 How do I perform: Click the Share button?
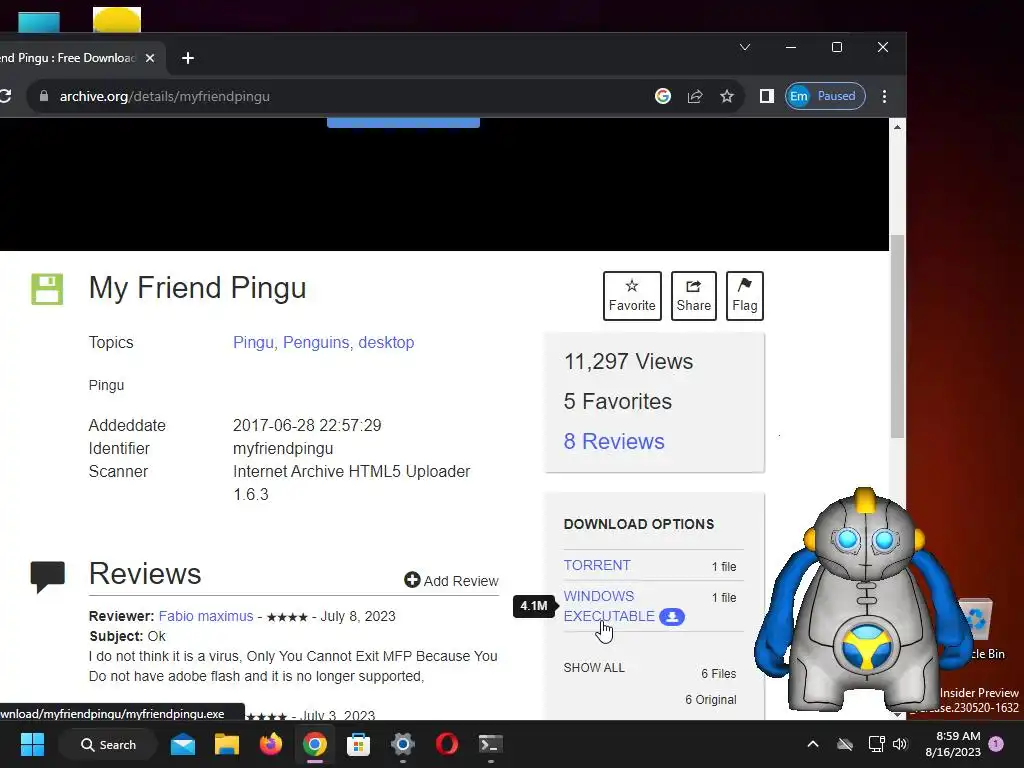[x=694, y=296]
